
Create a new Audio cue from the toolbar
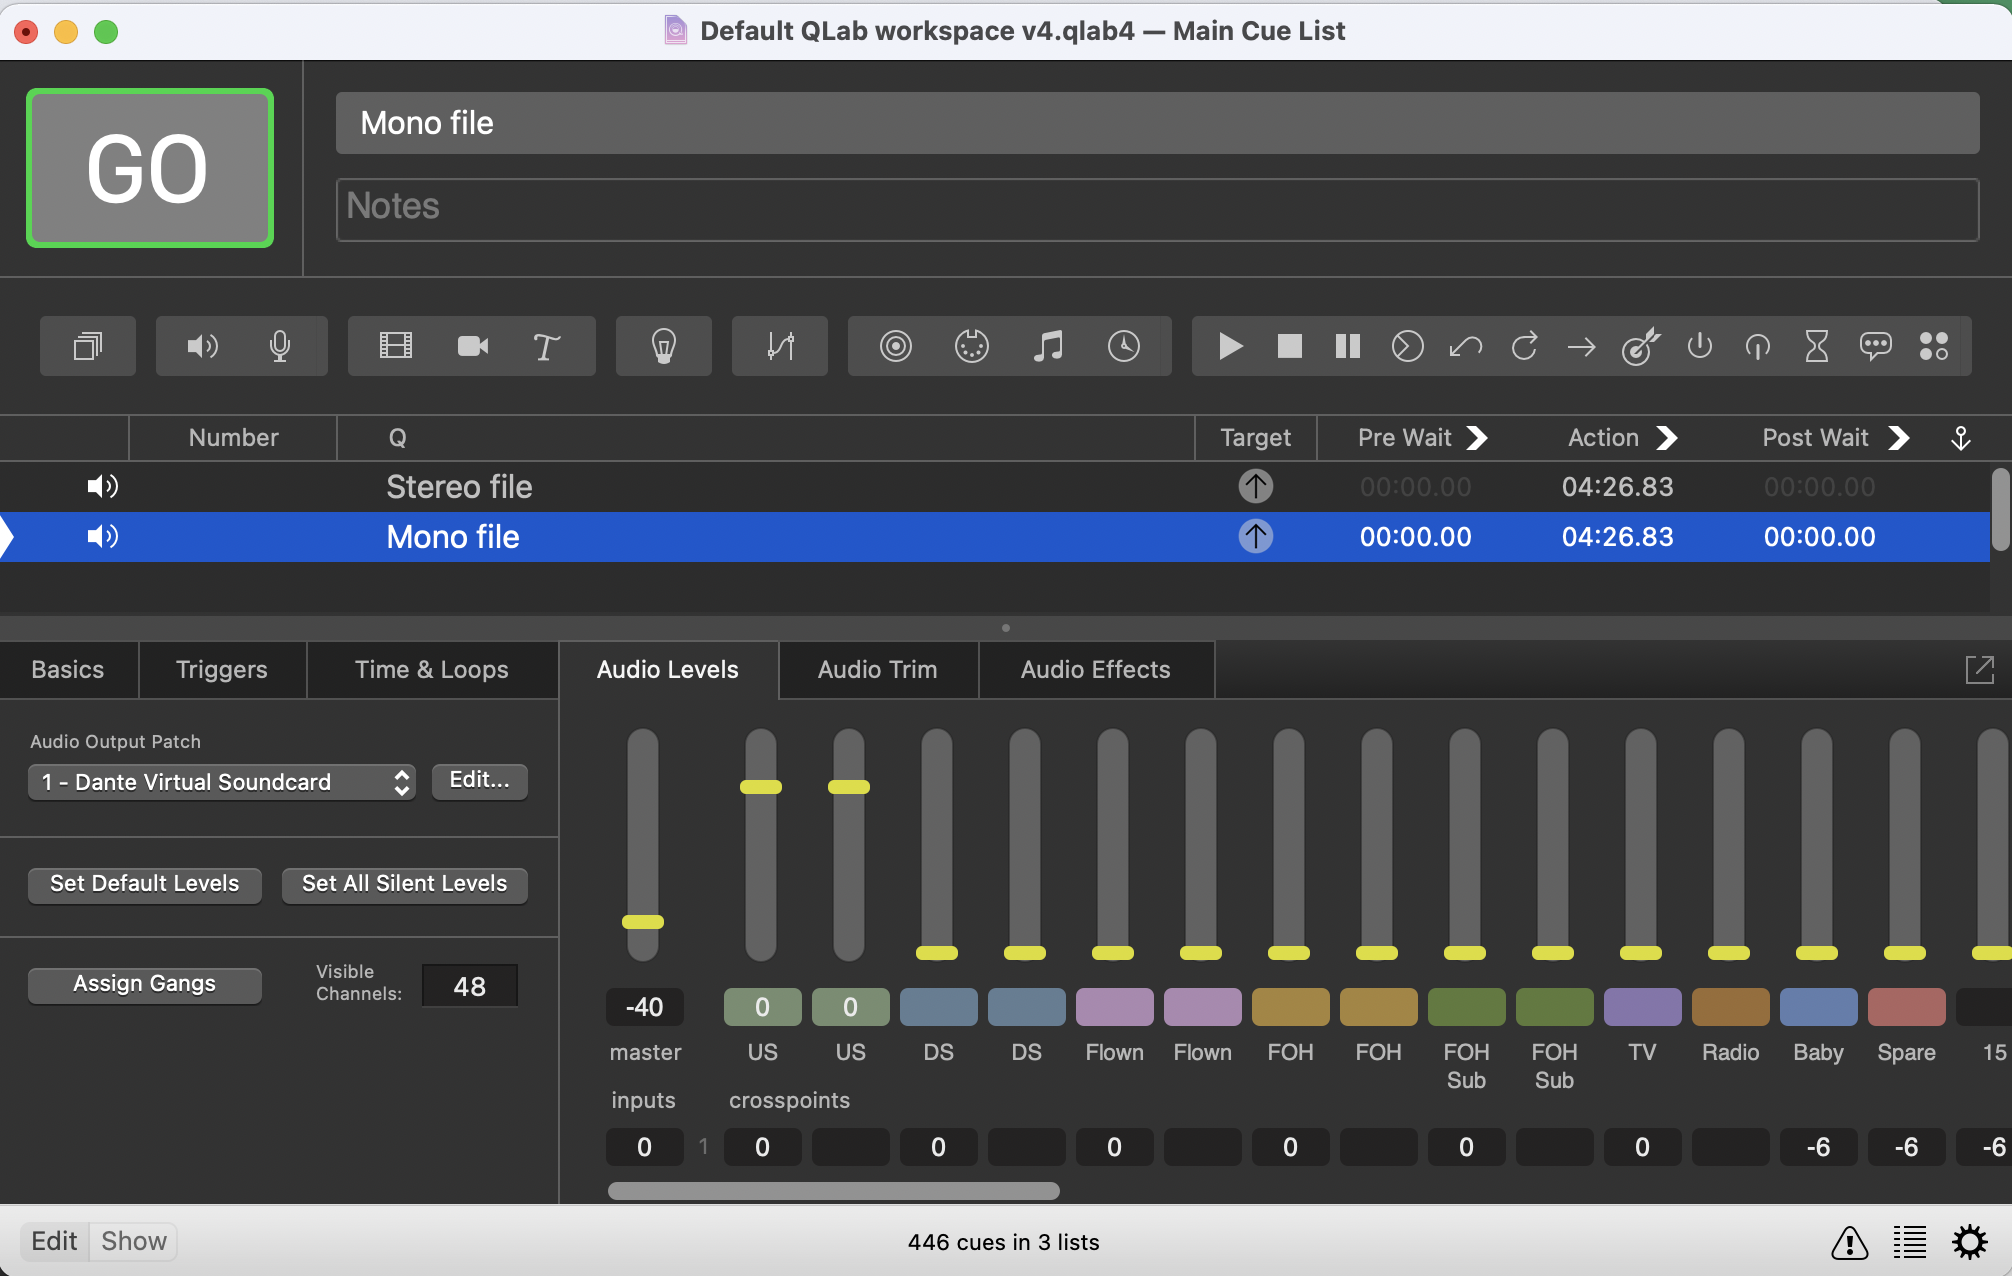(x=202, y=346)
